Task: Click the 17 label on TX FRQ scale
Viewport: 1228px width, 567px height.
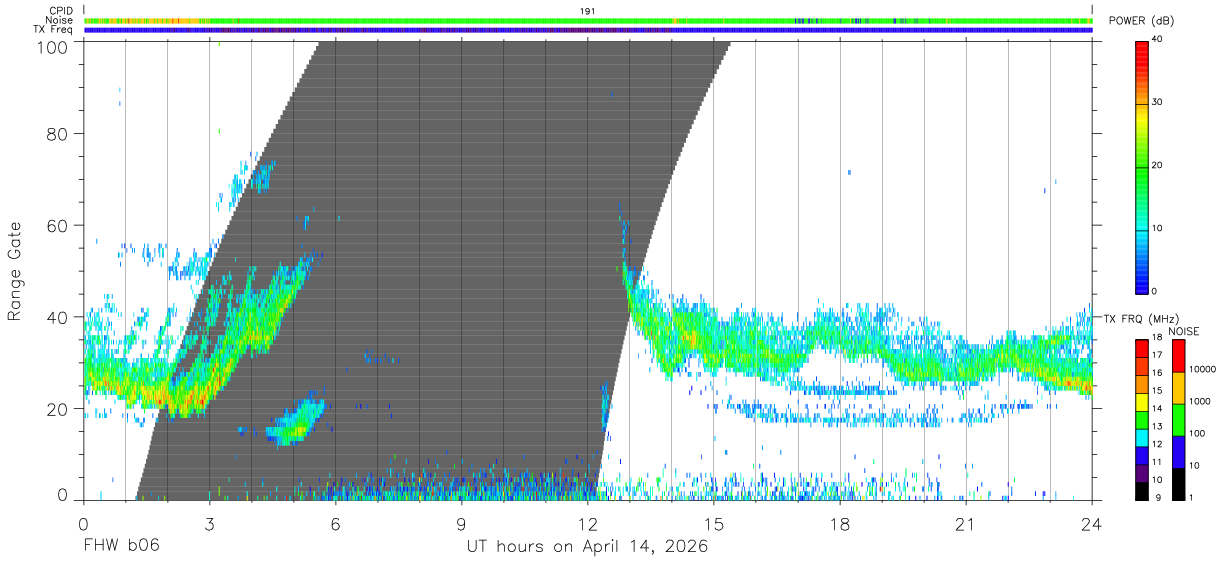Action: coord(1158,354)
